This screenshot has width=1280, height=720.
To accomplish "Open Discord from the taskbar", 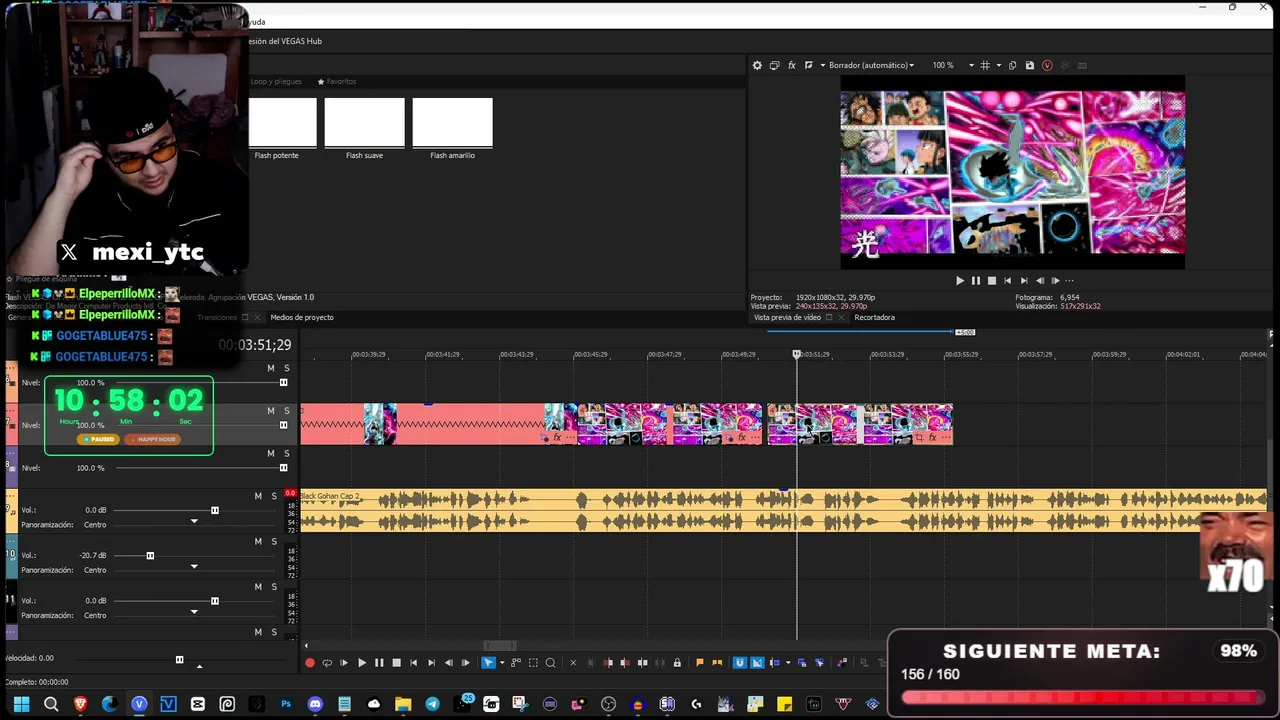I will [x=315, y=704].
